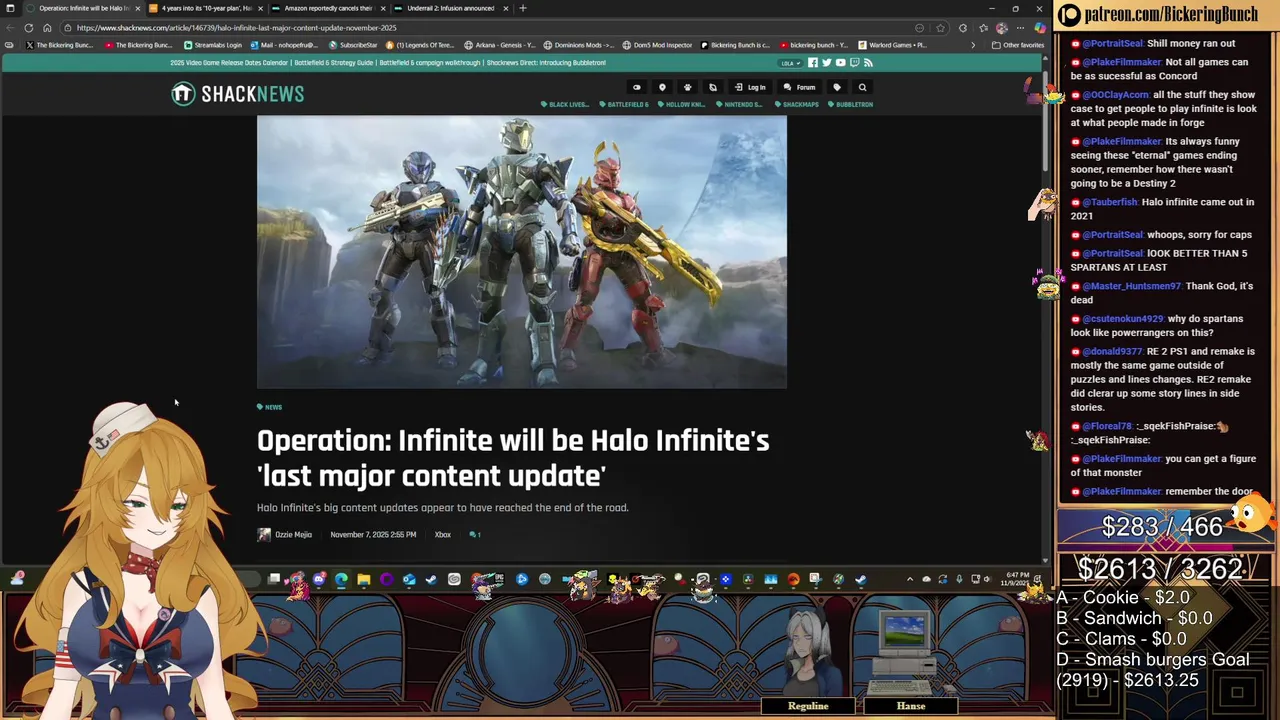1280x720 pixels.
Task: Open the Xbox category link under headline
Action: click(442, 535)
